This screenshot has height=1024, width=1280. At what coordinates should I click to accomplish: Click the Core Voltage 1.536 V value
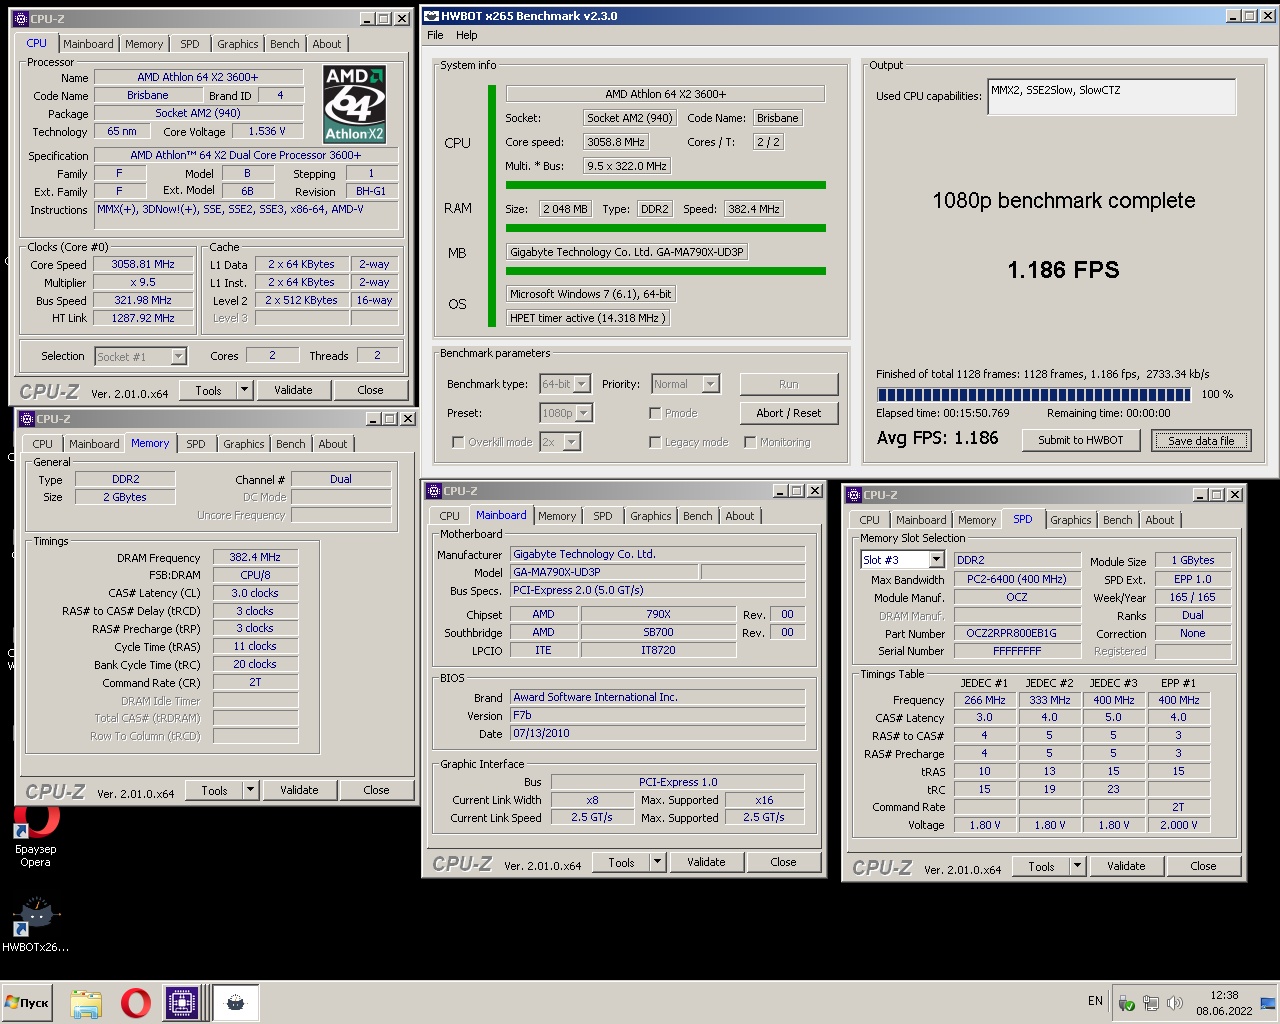coord(267,131)
